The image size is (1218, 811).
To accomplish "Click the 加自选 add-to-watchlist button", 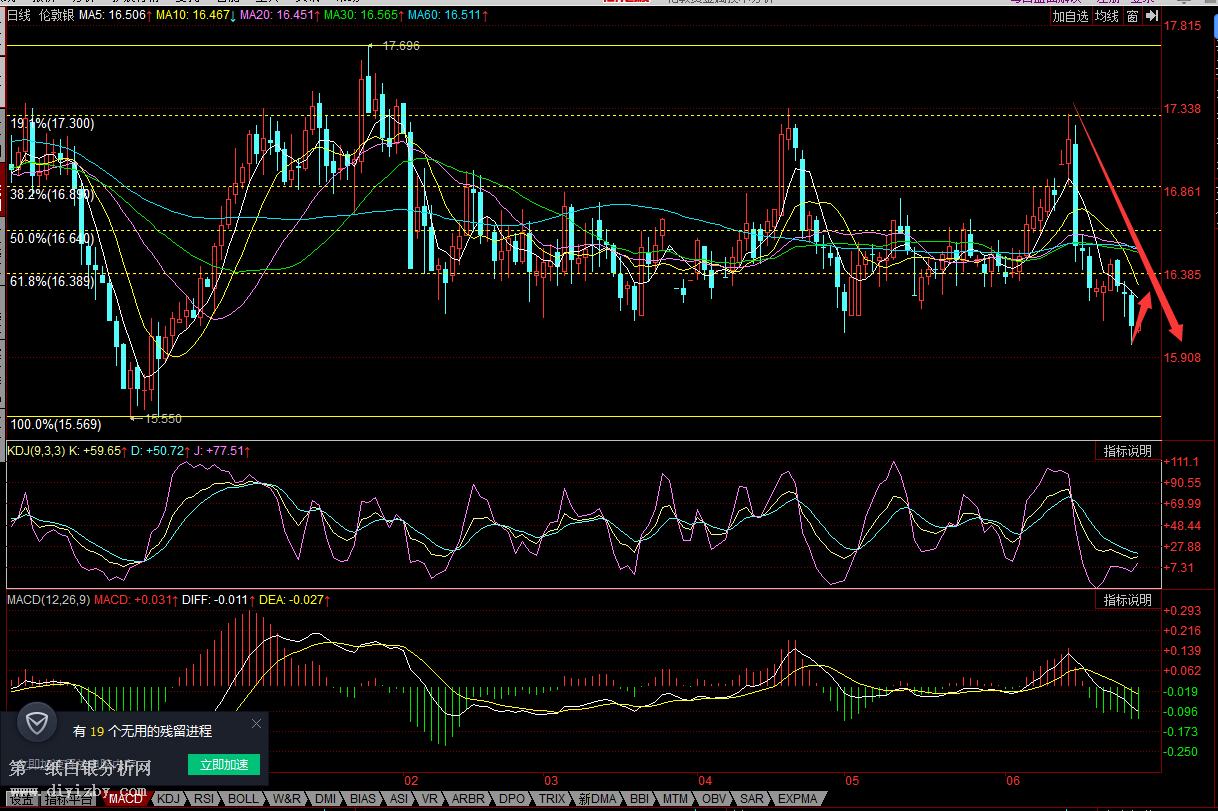I will click(x=1070, y=16).
